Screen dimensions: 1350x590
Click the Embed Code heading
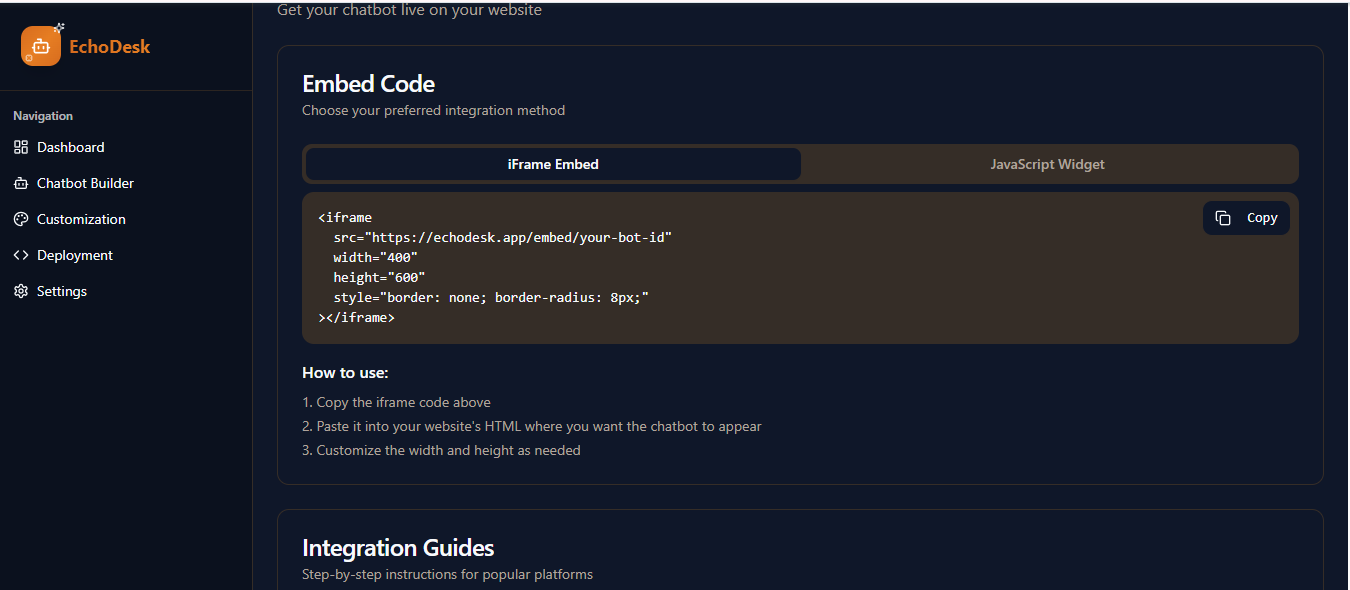pos(369,84)
